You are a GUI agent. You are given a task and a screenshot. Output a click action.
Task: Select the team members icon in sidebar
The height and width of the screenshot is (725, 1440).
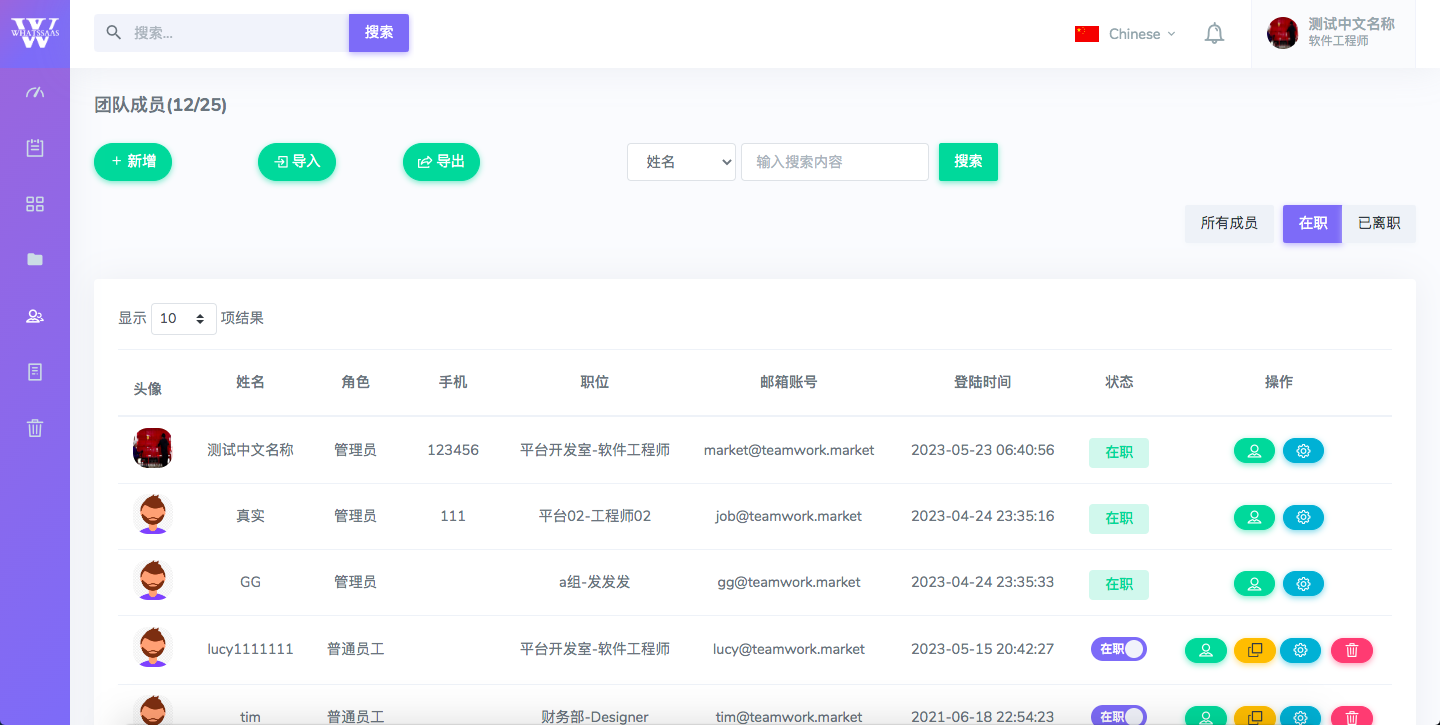pos(35,315)
